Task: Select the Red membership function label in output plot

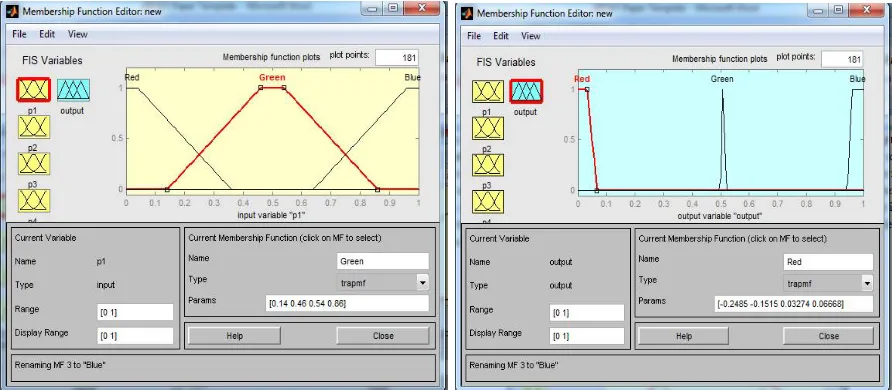Action: pyautogui.click(x=583, y=79)
